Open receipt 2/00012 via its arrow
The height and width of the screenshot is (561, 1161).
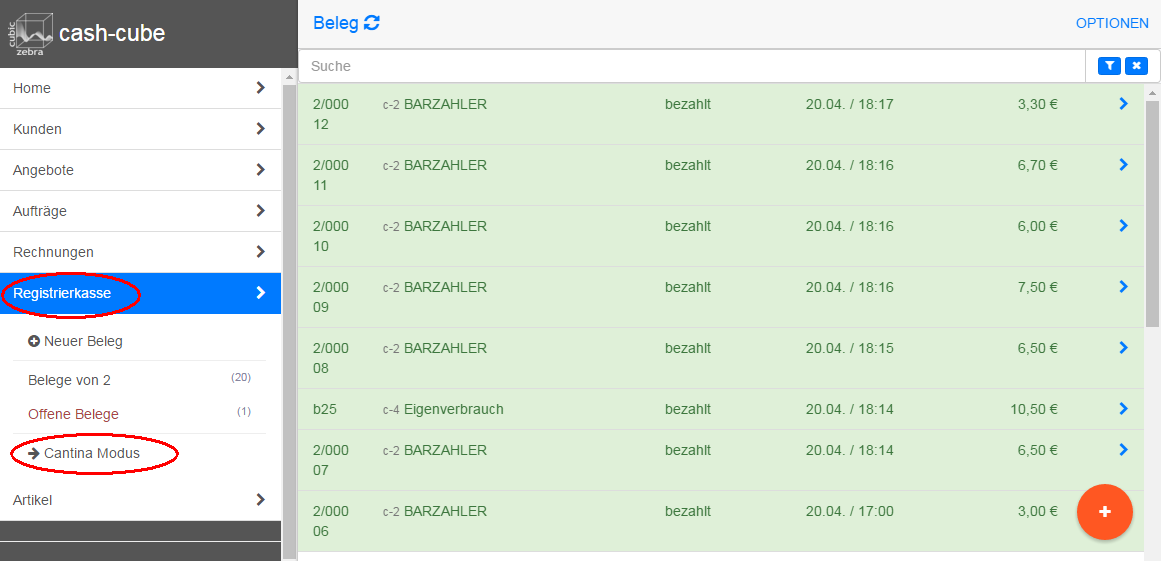1123,104
